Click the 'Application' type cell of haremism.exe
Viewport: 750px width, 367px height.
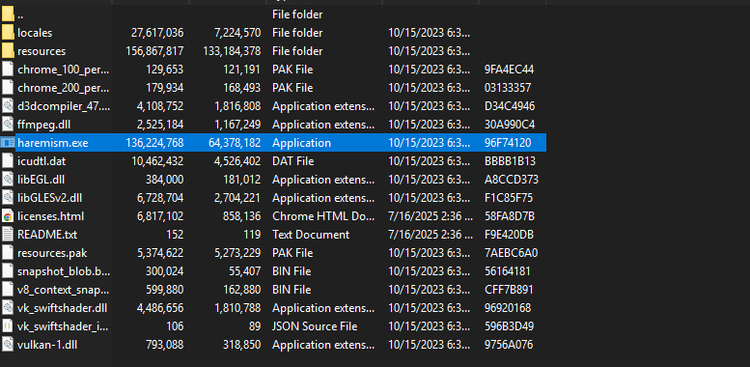[301, 143]
